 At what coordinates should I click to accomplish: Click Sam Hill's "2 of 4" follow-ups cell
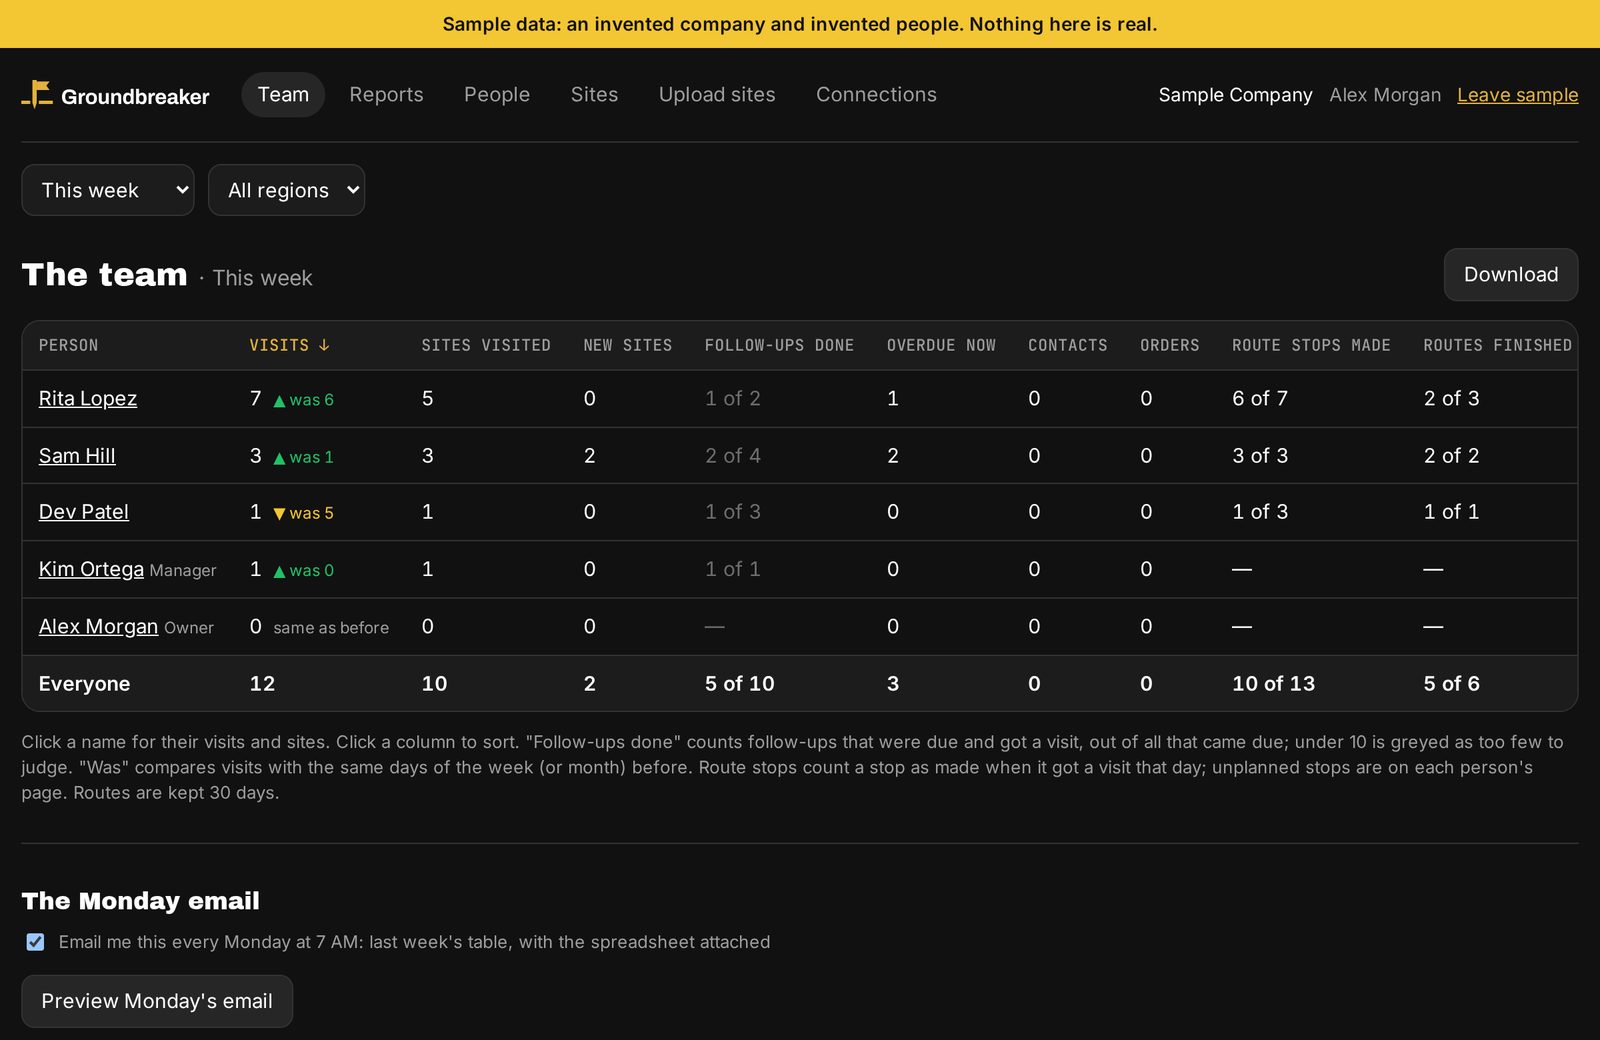[x=733, y=455]
